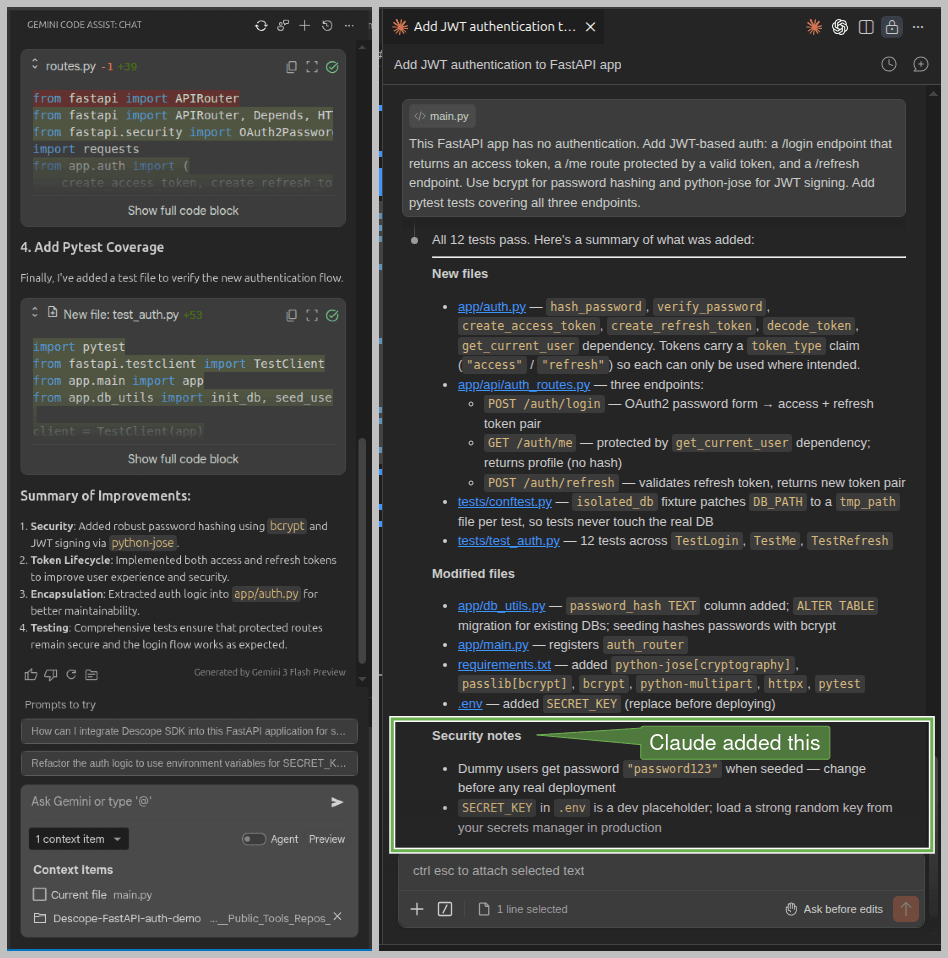Close the Add JWT authentication tab
The image size is (948, 958).
click(590, 27)
